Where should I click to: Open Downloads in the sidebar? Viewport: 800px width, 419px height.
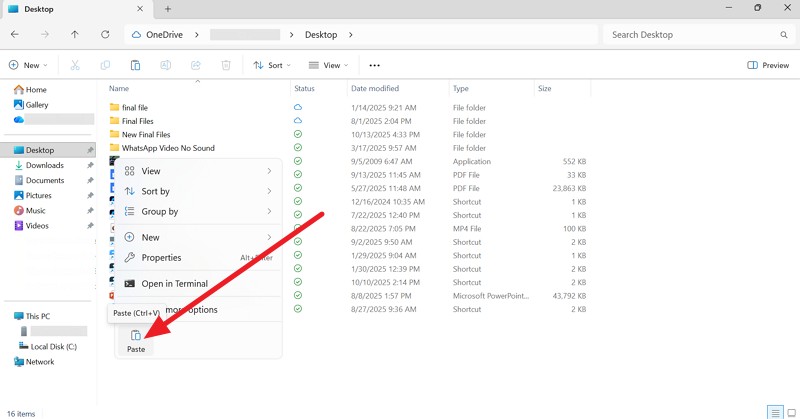pyautogui.click(x=45, y=165)
